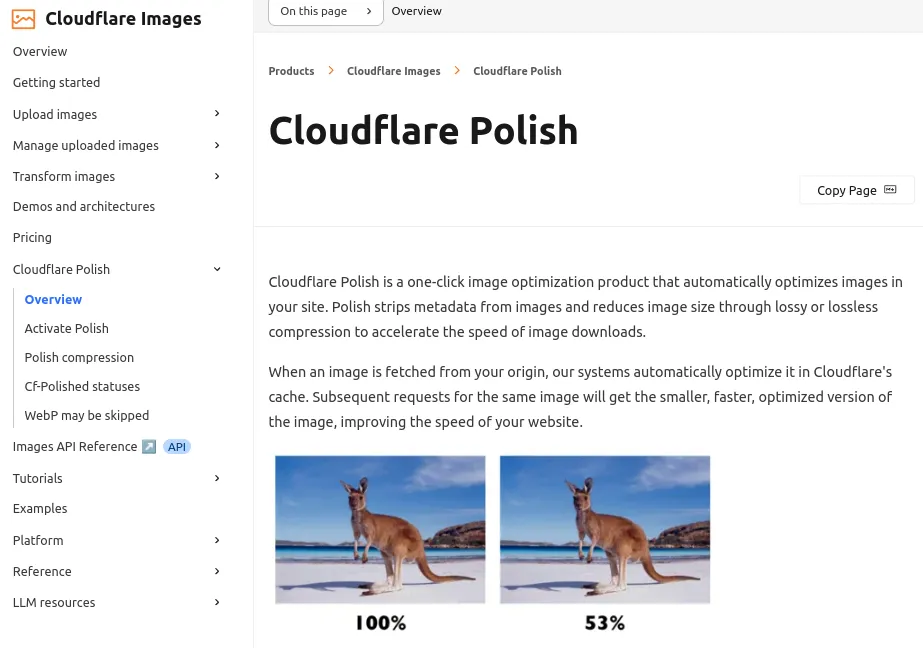Click the chevron icon inside On this page
The height and width of the screenshot is (648, 923).
tap(368, 11)
